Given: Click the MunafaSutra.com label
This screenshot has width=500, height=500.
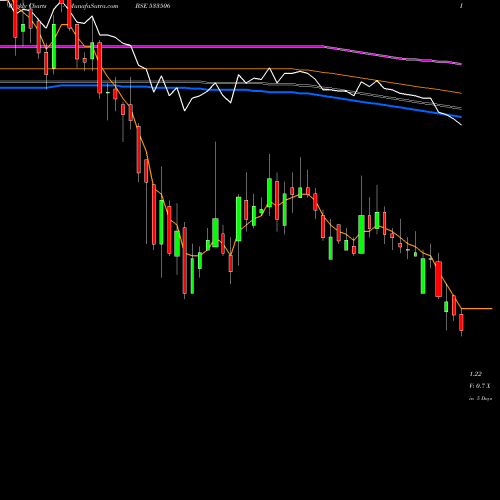Looking at the screenshot, I should point(93,6).
